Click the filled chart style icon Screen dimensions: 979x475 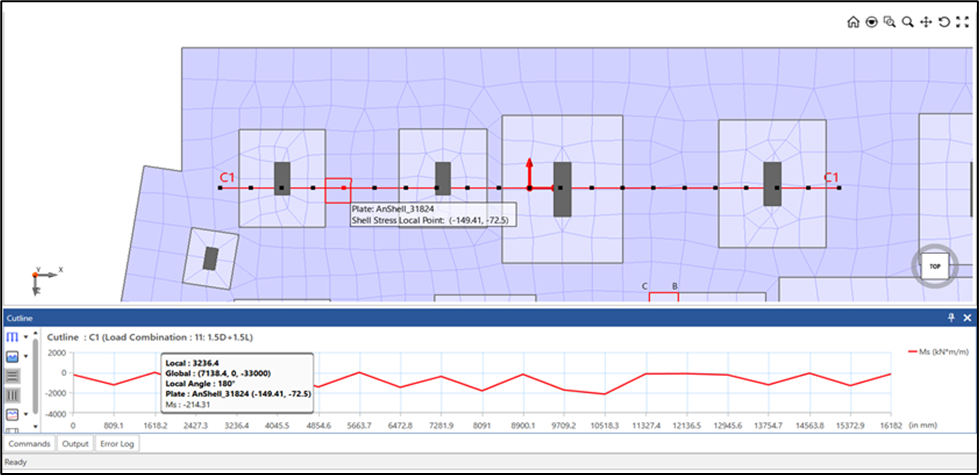pos(12,357)
